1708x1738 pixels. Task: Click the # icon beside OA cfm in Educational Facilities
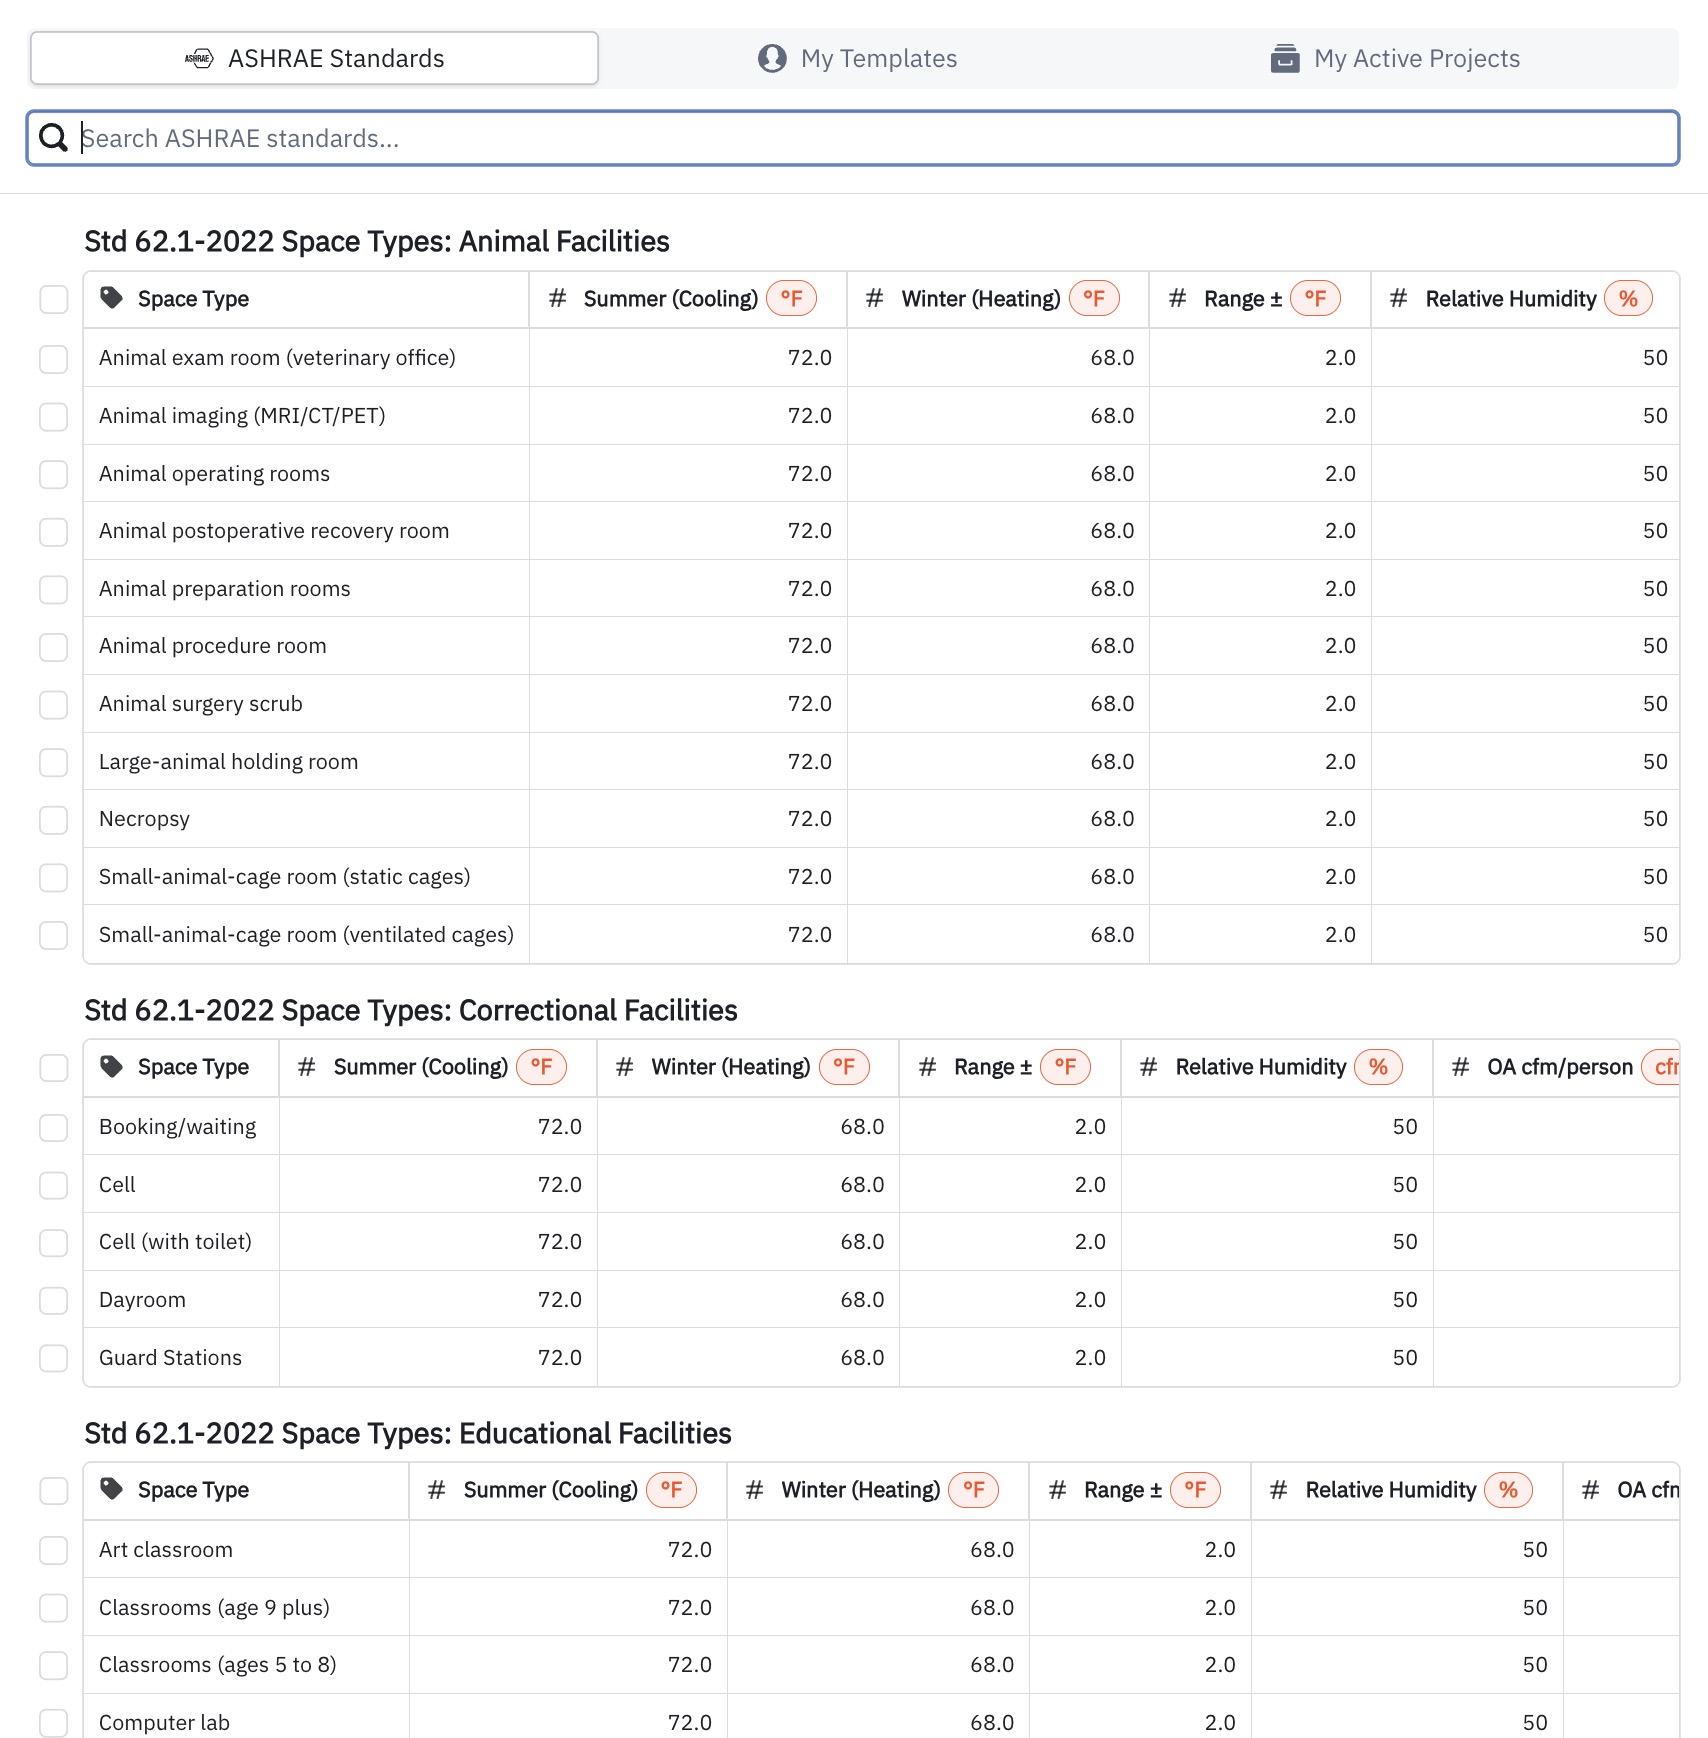coord(1591,1490)
